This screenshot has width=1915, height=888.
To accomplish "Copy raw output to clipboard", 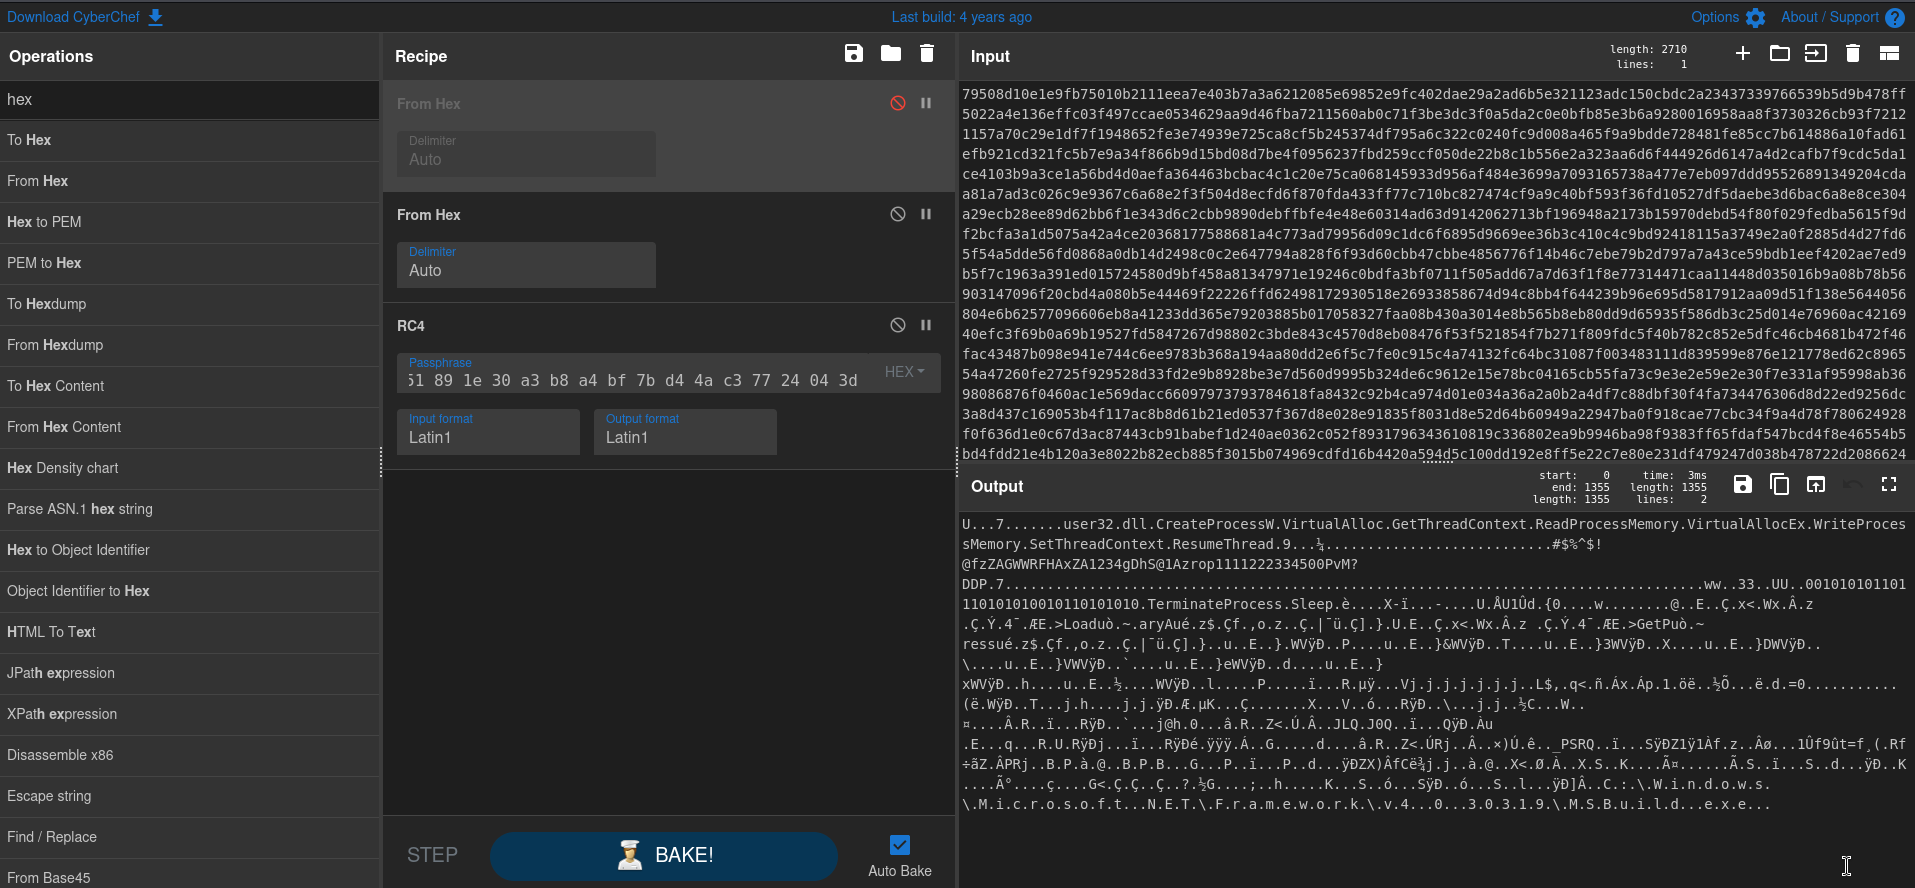I will tap(1780, 485).
